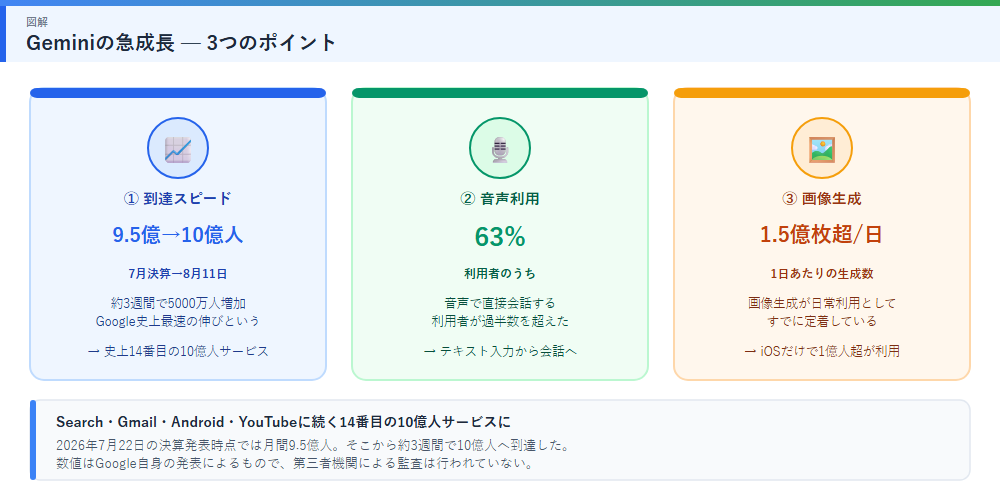The image size is (1000, 500).
Task: Click the heading '② 音声利用'
Action: point(500,199)
